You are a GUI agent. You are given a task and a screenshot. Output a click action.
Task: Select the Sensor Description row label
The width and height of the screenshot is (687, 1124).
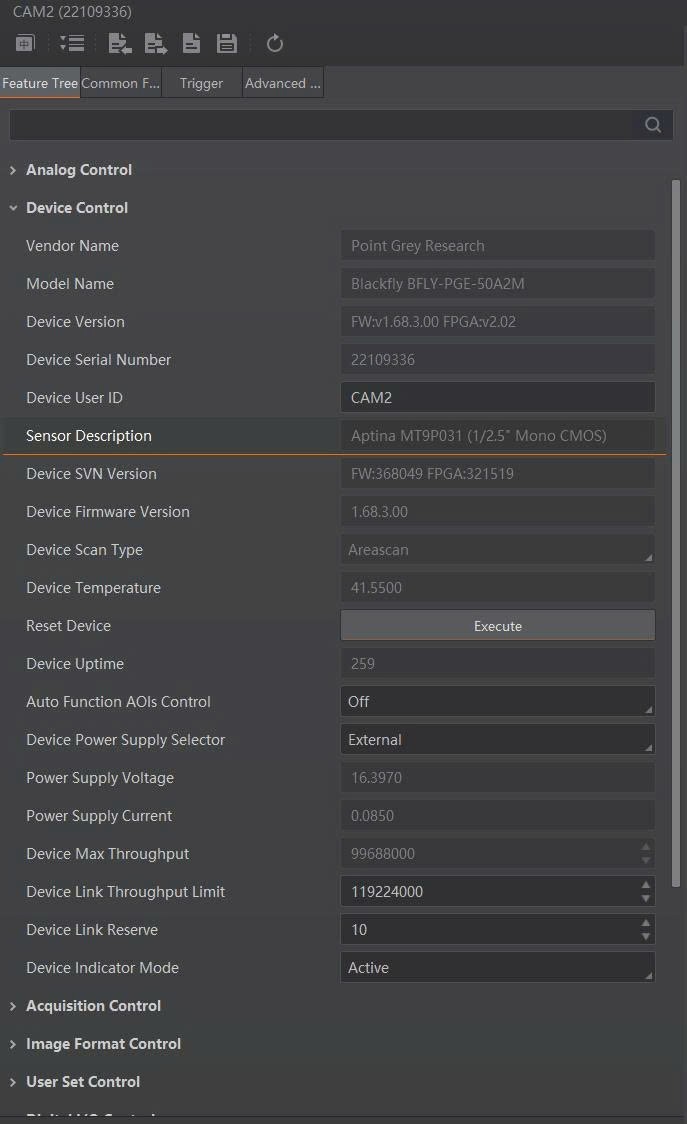click(89, 436)
